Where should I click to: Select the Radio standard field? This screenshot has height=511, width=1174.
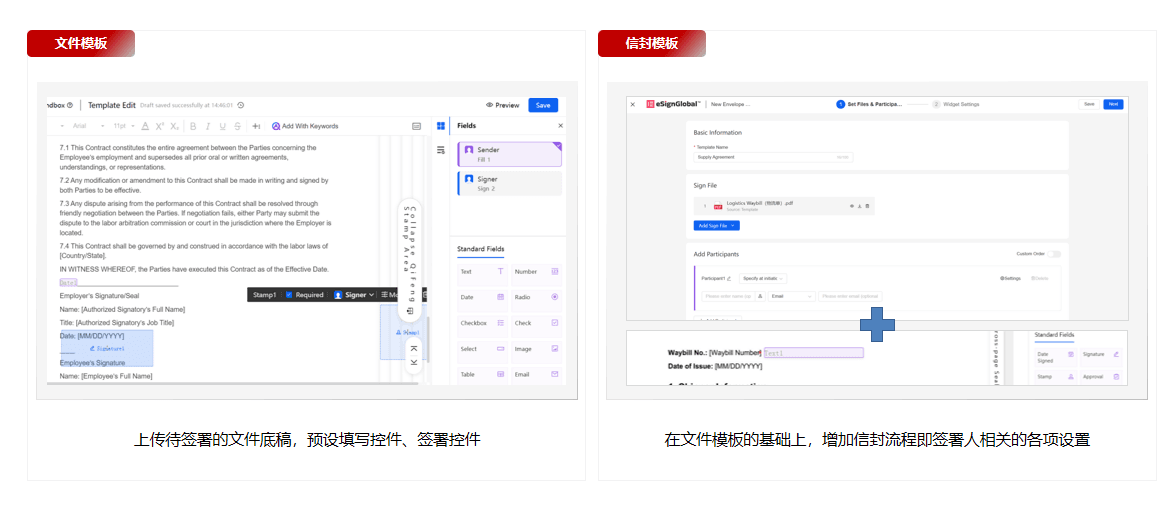[536, 297]
